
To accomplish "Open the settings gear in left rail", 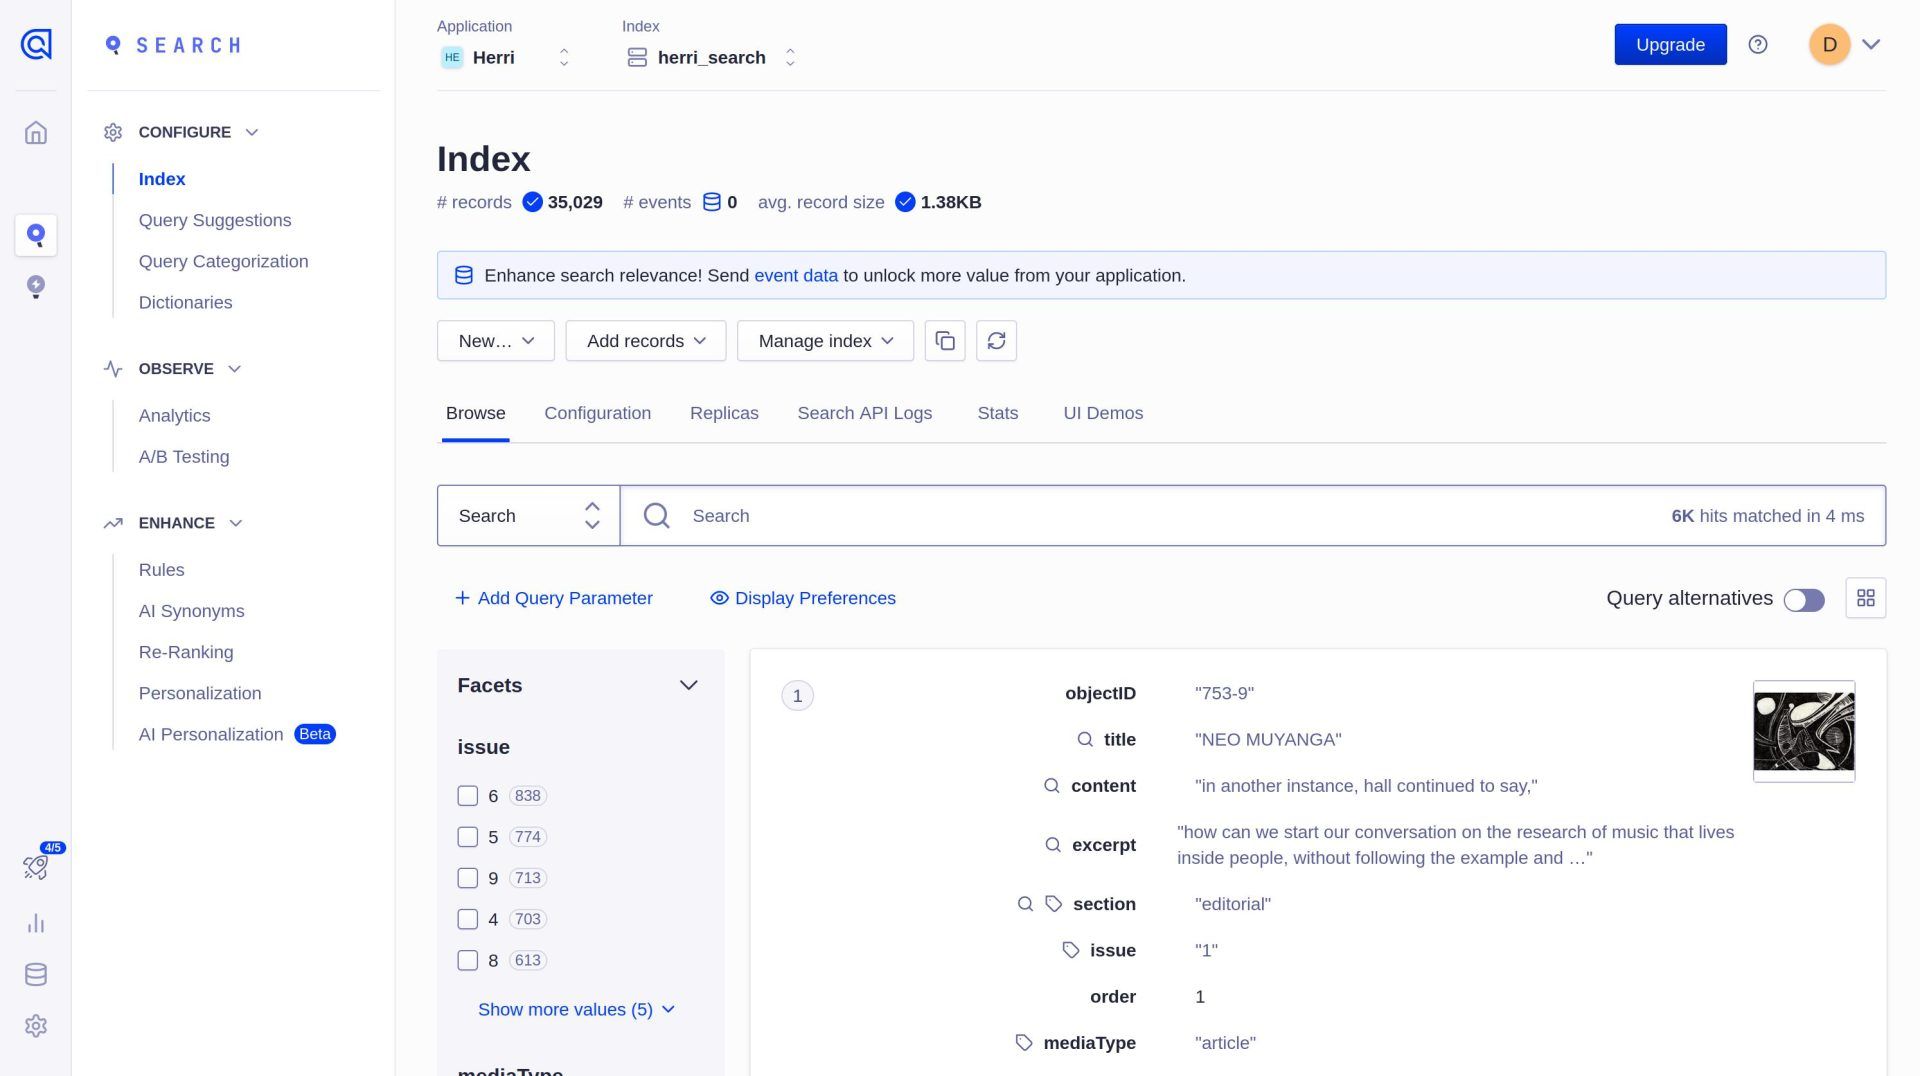I will tap(36, 1026).
